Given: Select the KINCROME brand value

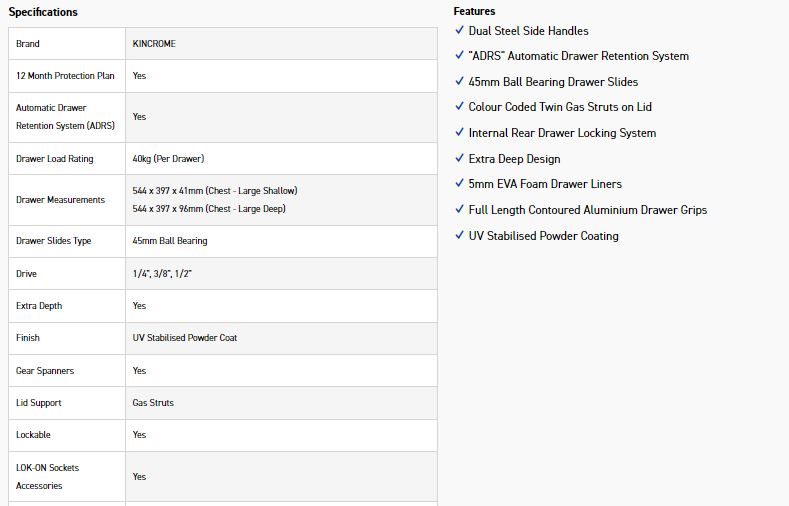Looking at the screenshot, I should 154,44.
